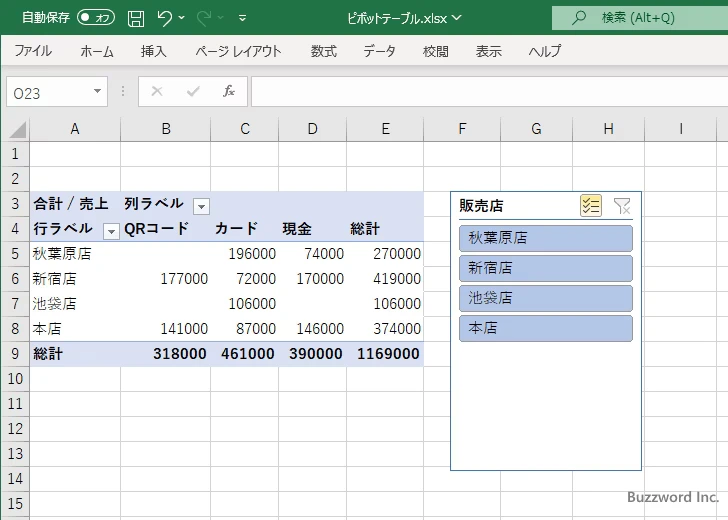
Task: Select column A header
Action: [75, 129]
